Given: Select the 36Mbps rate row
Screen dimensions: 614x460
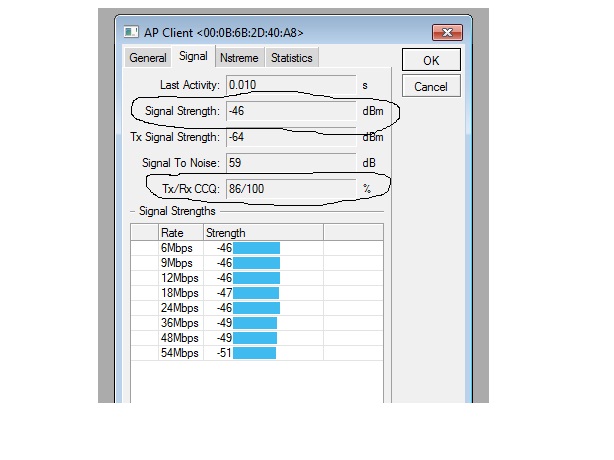Looking at the screenshot, I should pos(256,323).
